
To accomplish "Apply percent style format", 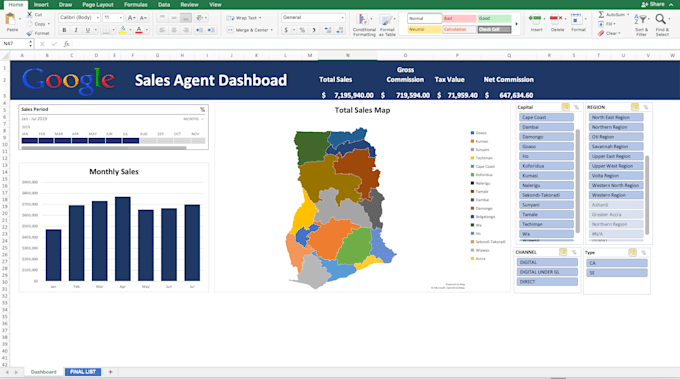I will [302, 30].
